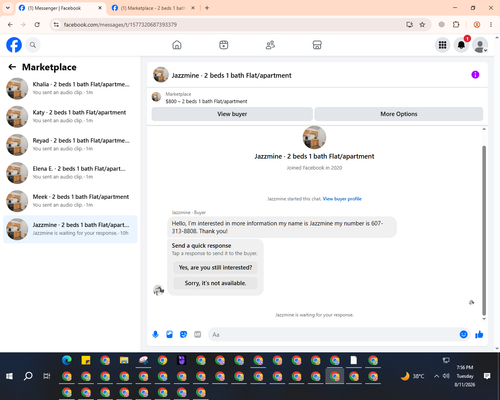The width and height of the screenshot is (500, 400).
Task: Click the address bar URL
Action: (120, 25)
